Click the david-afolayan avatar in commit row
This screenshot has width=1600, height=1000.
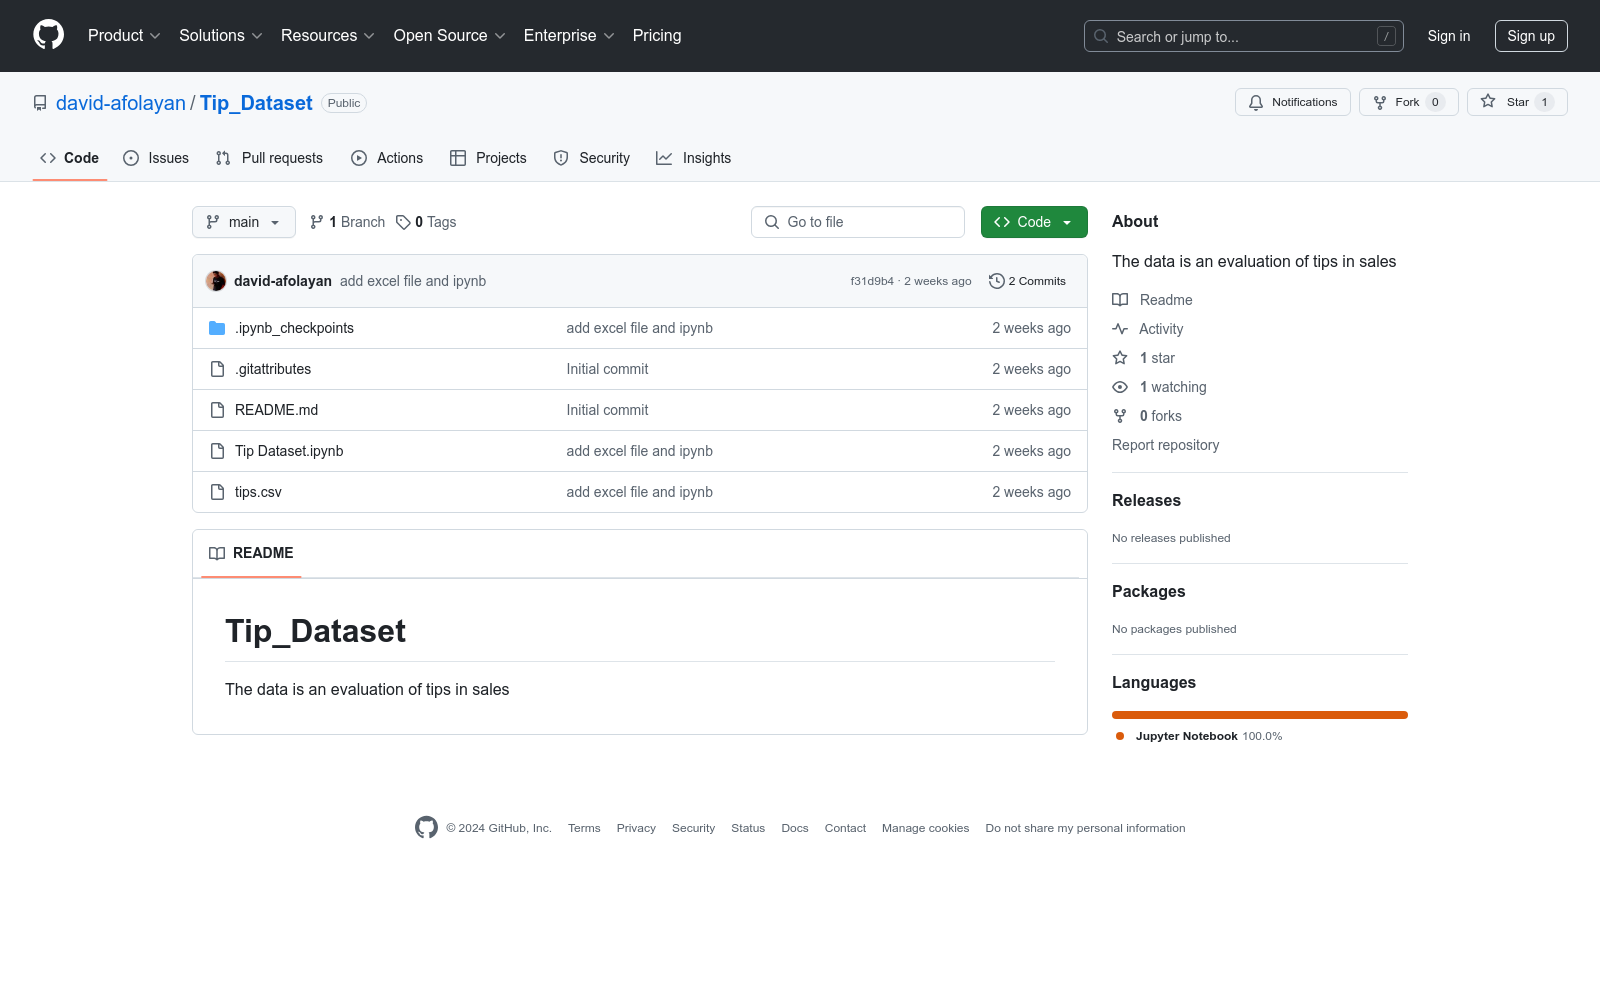(216, 281)
